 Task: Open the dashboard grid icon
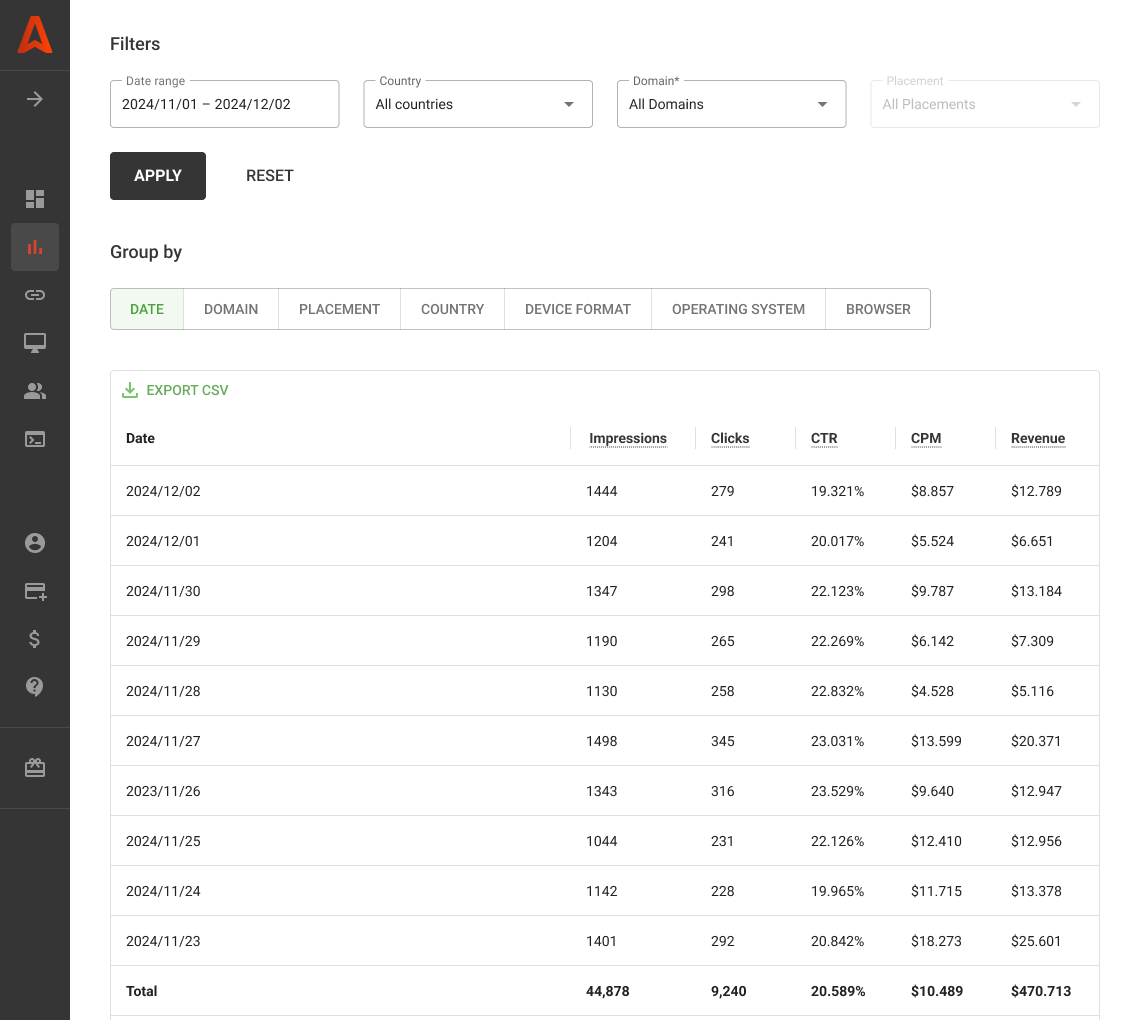(x=35, y=198)
